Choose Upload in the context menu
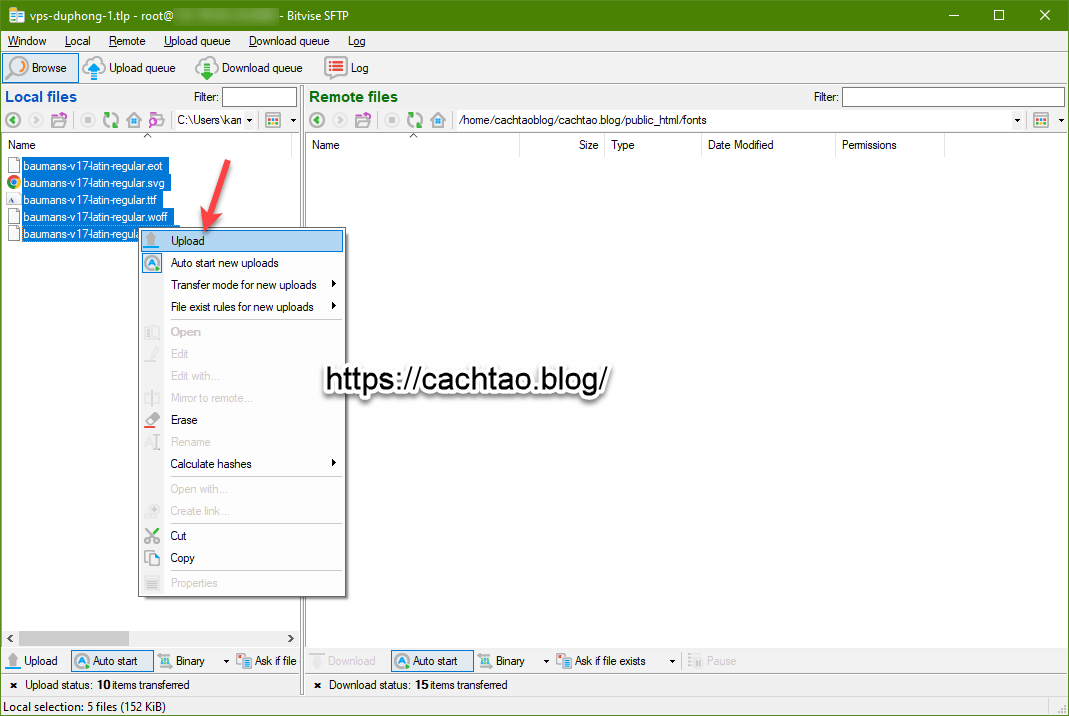This screenshot has height=716, width=1069. pos(242,241)
